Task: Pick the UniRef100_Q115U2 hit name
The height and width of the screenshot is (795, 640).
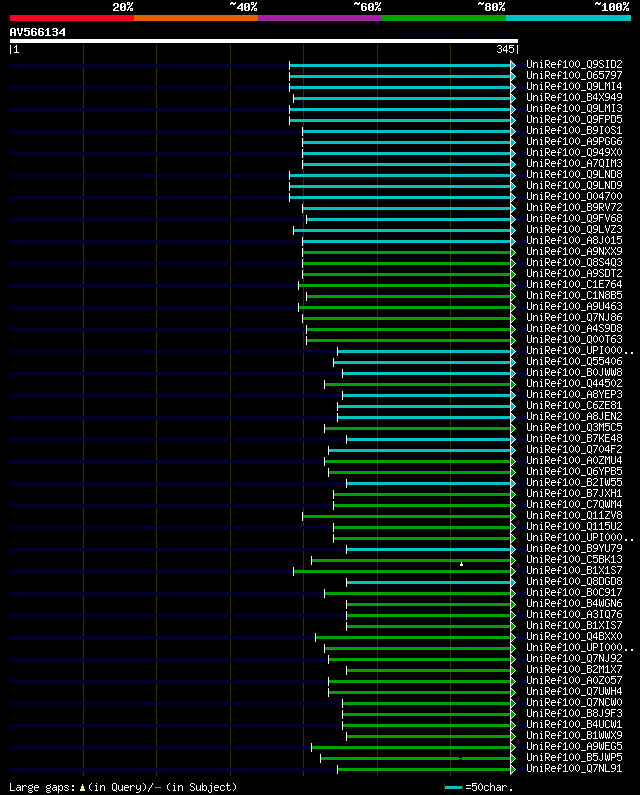Action: pyautogui.click(x=574, y=527)
